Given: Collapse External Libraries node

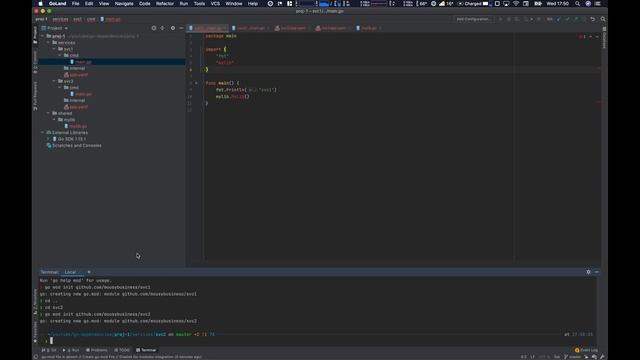Looking at the screenshot, I should [42, 133].
